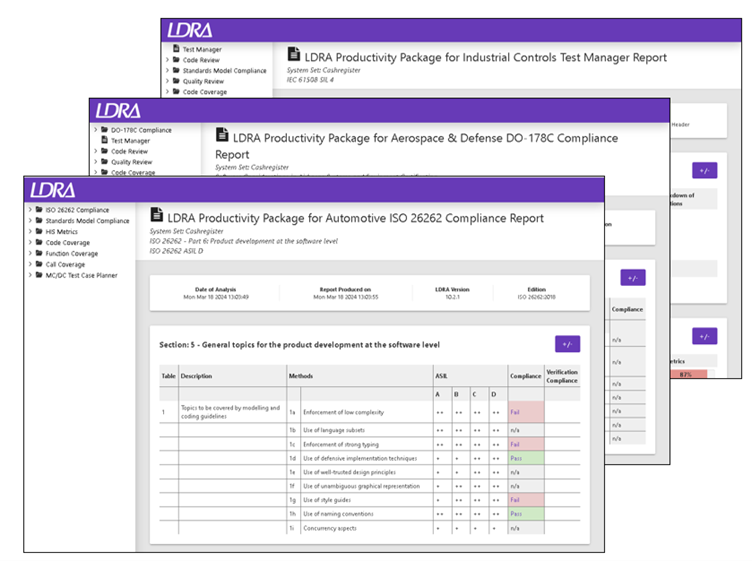Click the LDRA logo in Industrial Controls window

(189, 30)
